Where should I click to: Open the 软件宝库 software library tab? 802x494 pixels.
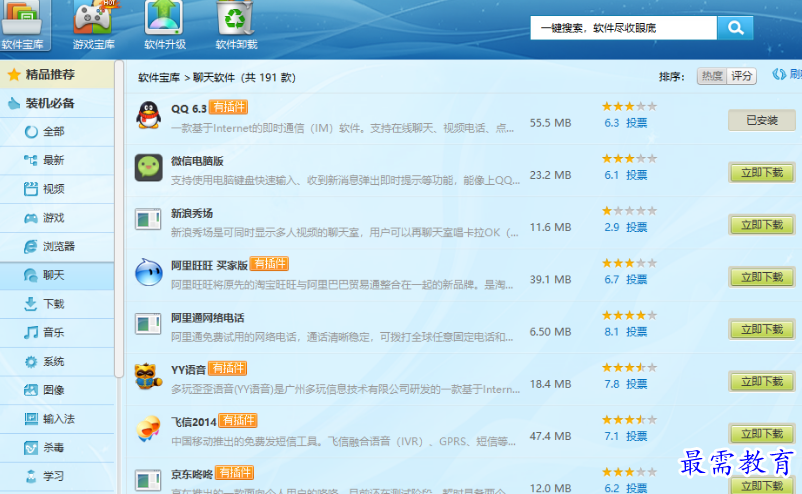[x=24, y=26]
